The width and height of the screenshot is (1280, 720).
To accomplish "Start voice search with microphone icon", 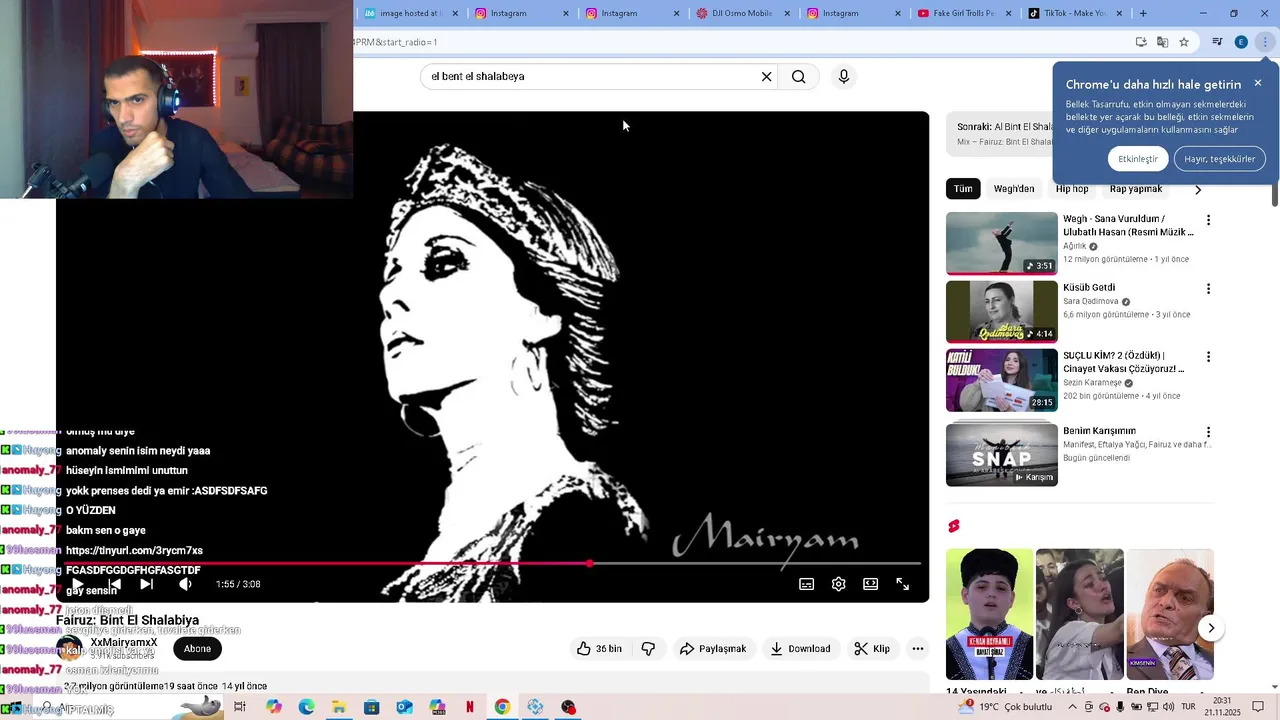I will tap(844, 77).
